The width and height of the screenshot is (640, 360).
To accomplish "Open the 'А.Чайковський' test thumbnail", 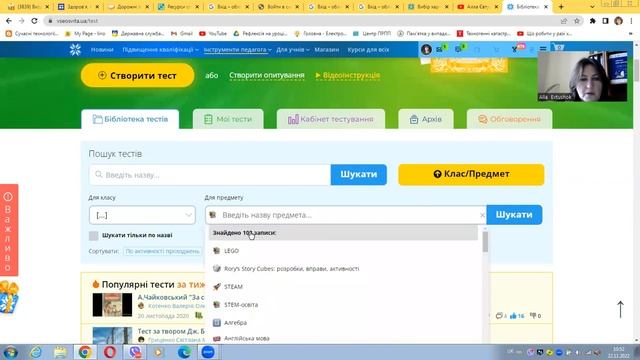I will tap(112, 304).
